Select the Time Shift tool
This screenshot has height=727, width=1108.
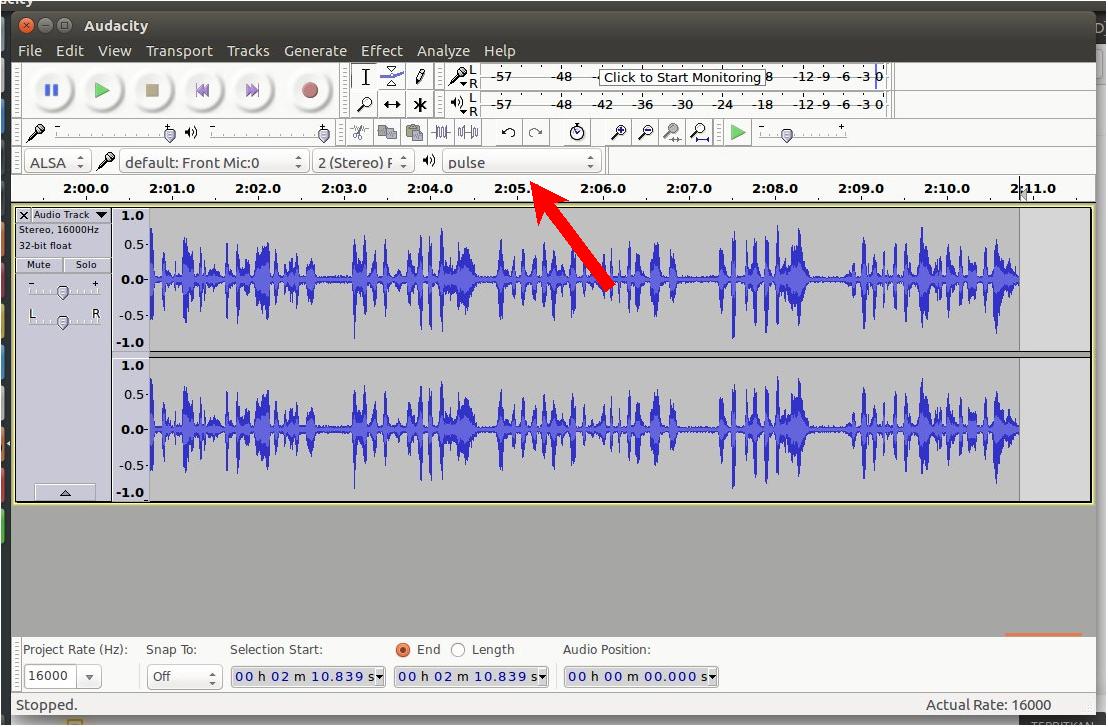pos(393,104)
